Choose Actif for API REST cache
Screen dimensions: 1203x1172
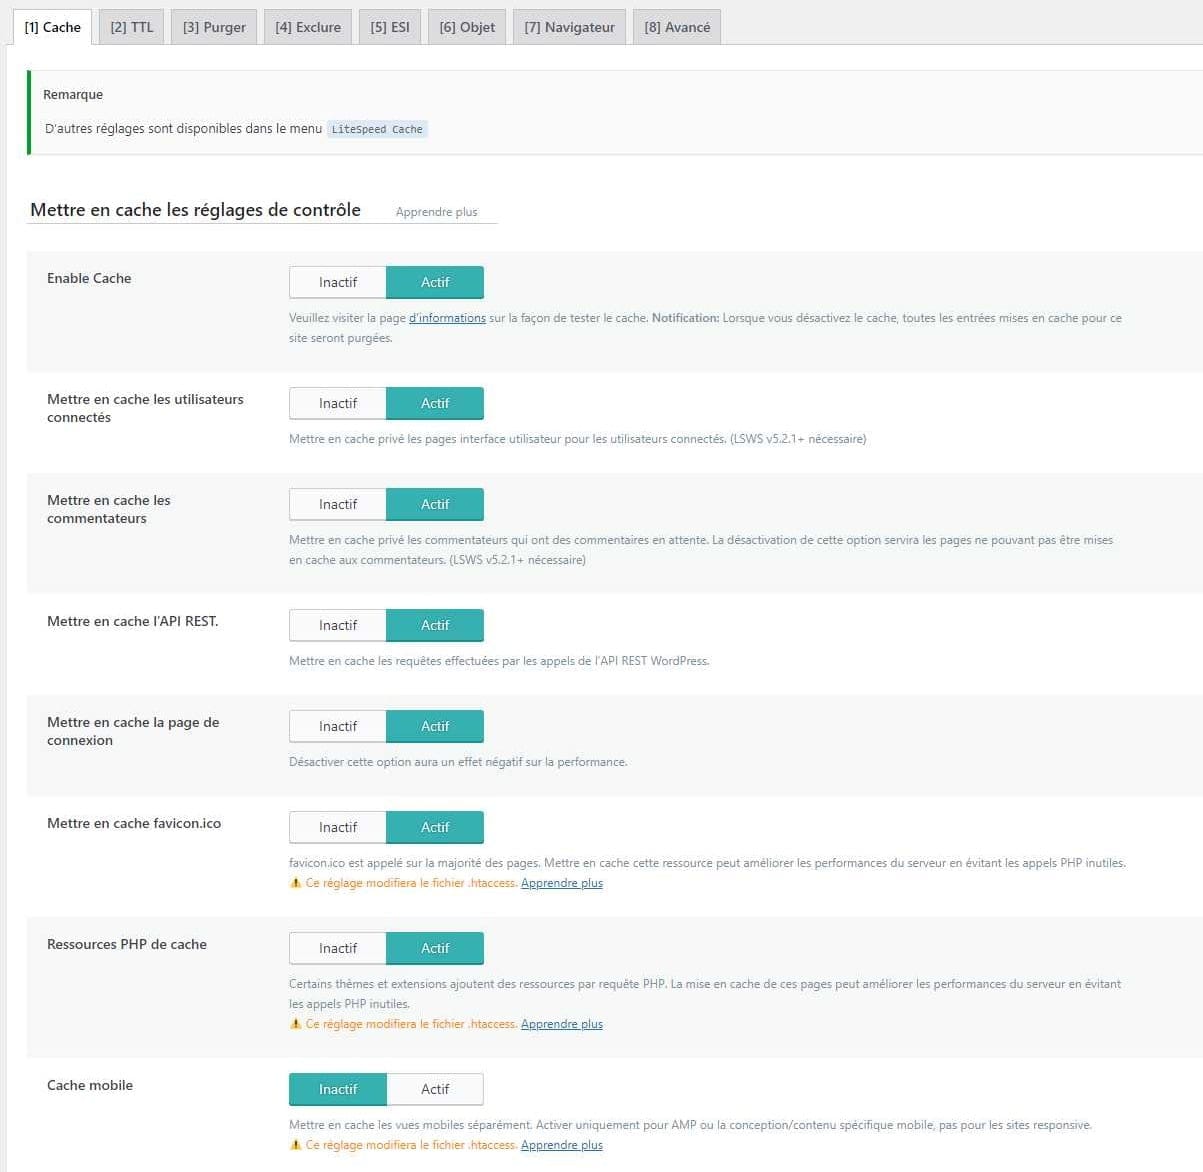tap(435, 625)
